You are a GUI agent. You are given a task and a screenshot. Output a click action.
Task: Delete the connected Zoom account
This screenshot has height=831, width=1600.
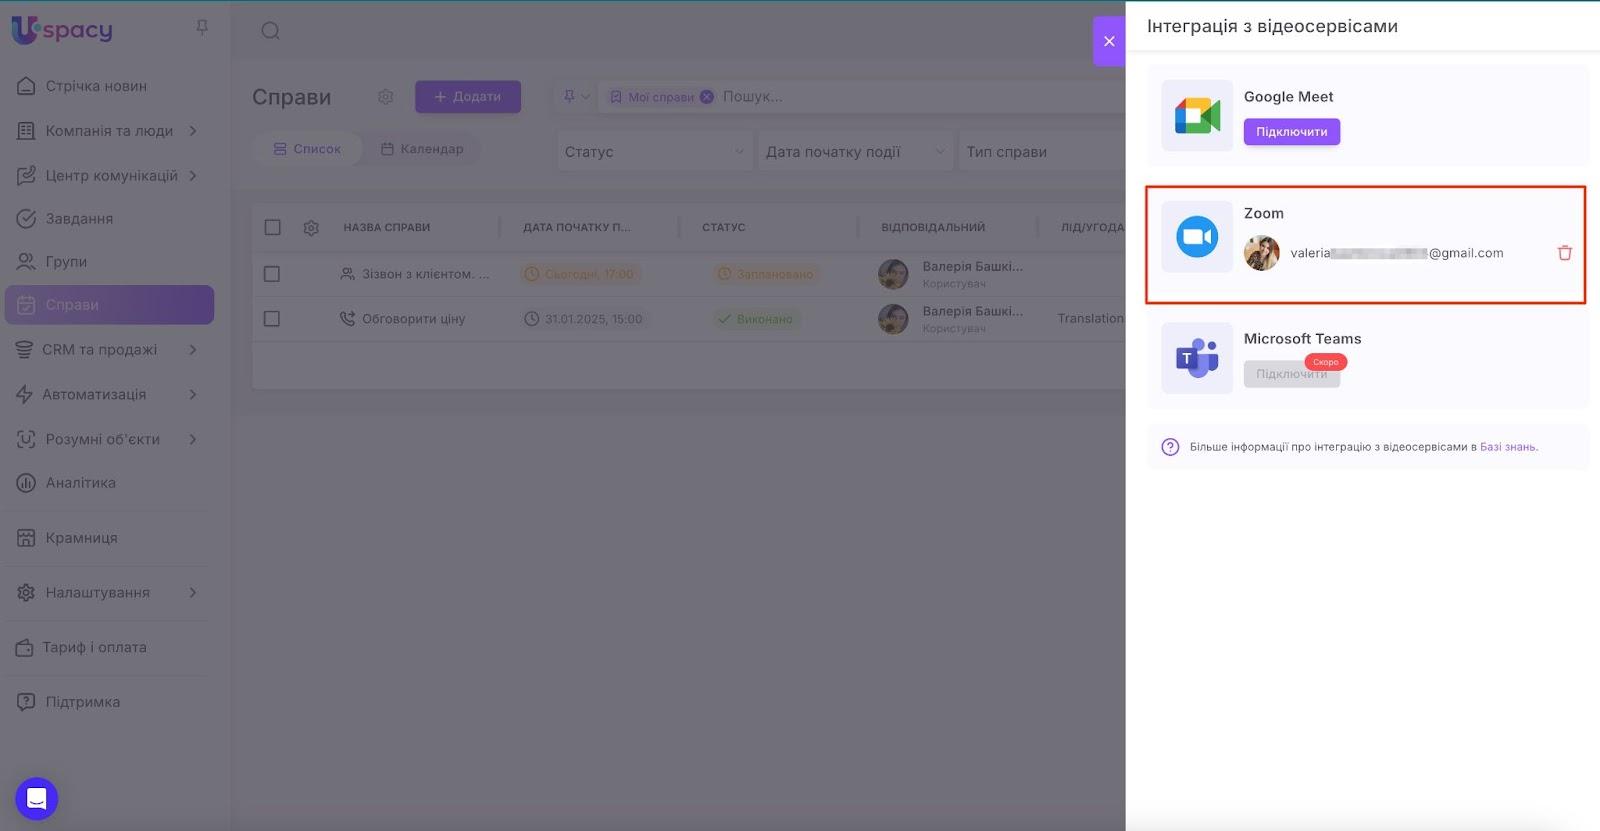click(x=1565, y=253)
